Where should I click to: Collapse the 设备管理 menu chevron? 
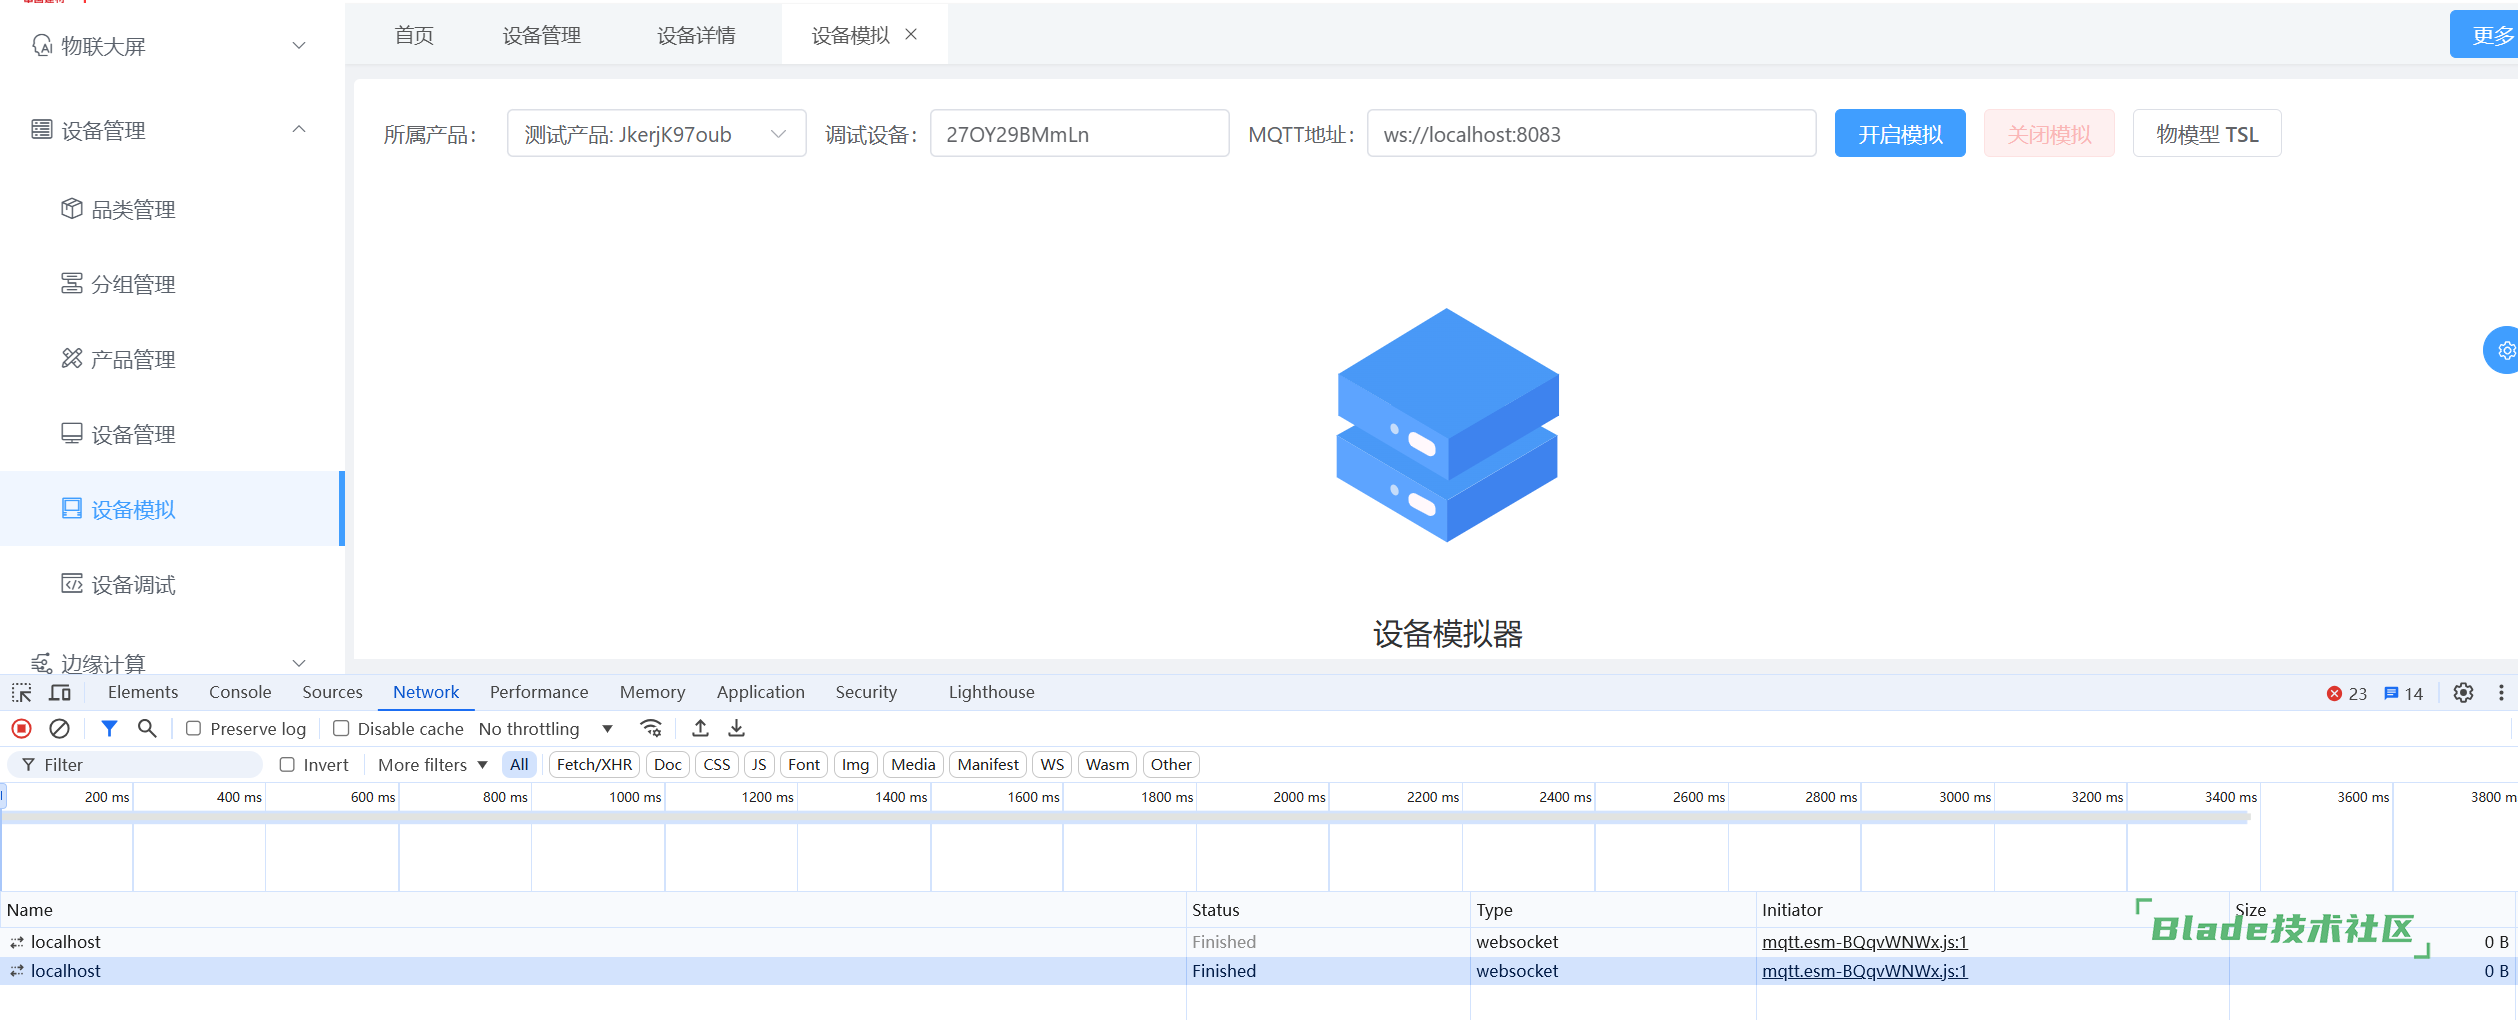point(298,129)
